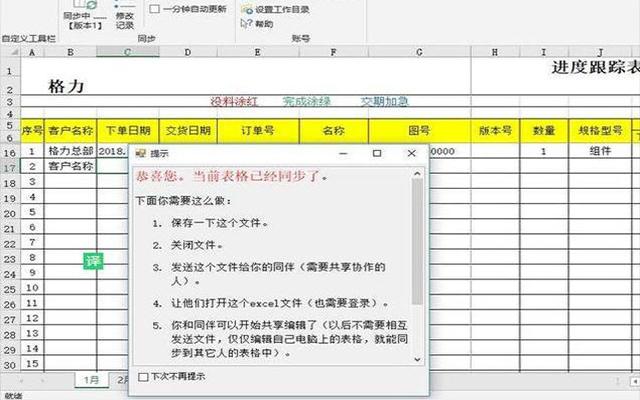This screenshot has height=400, width=640.
Task: Click the yellow 客户名称 header cell
Action: click(x=70, y=131)
